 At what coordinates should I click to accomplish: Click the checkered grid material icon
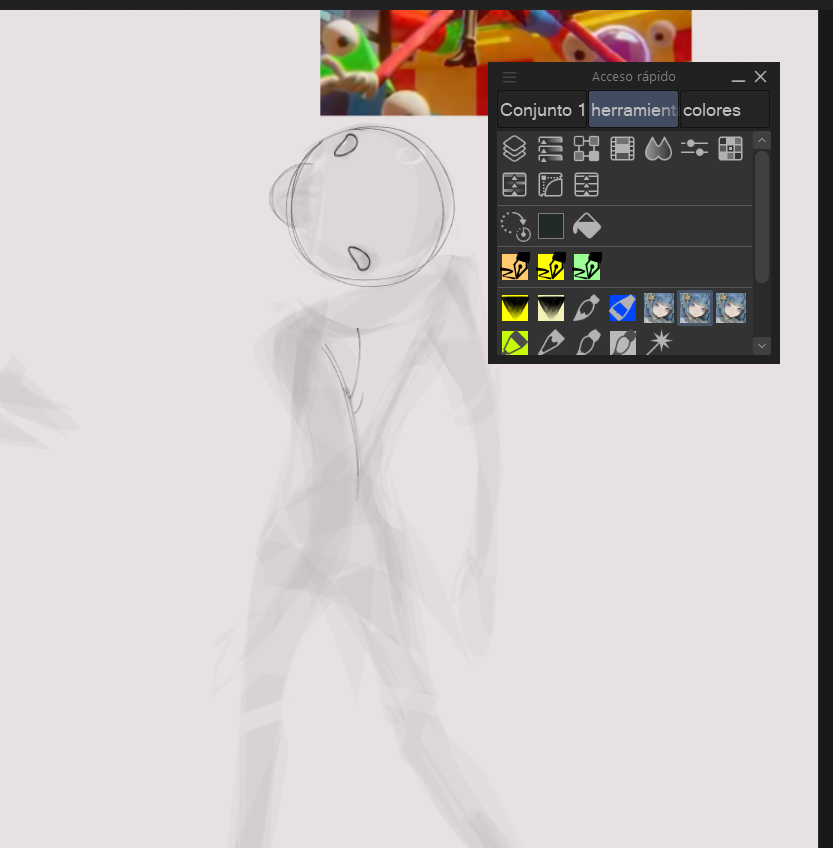[x=730, y=149]
